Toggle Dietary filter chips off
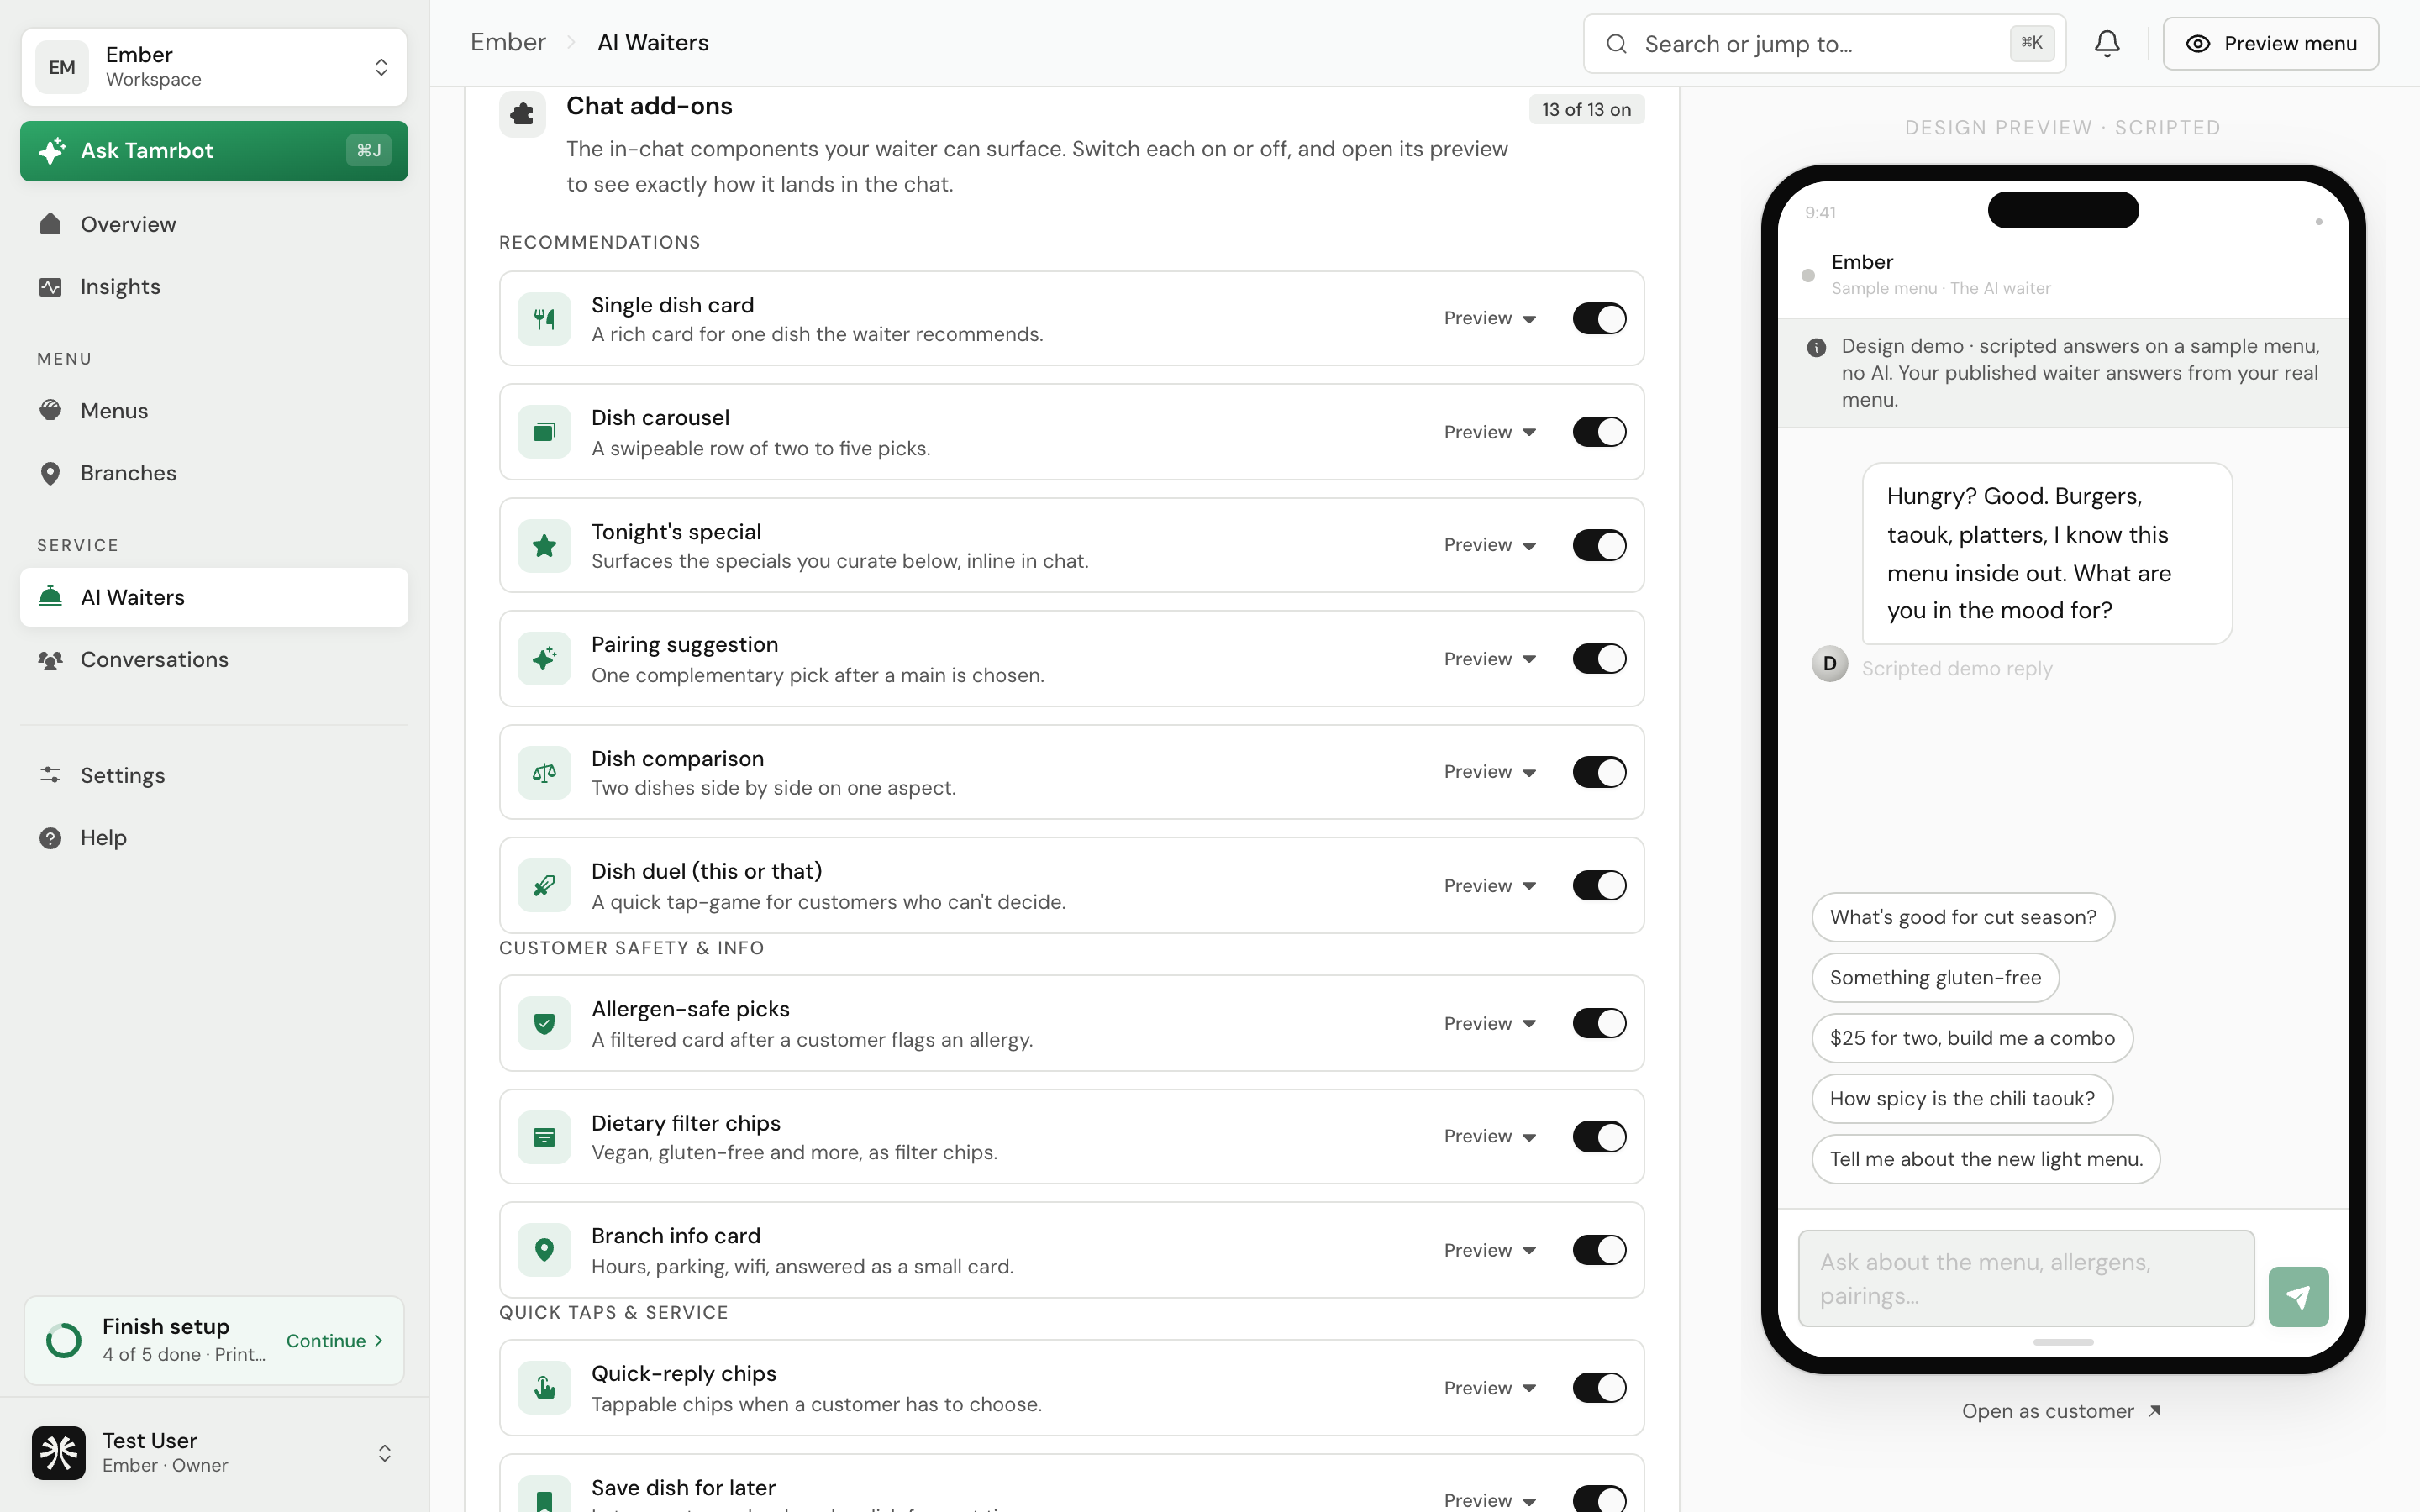The width and height of the screenshot is (2420, 1512). [x=1599, y=1137]
